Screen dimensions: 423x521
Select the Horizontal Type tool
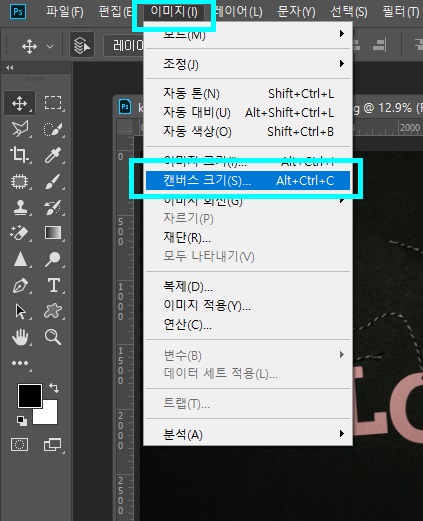(x=53, y=286)
